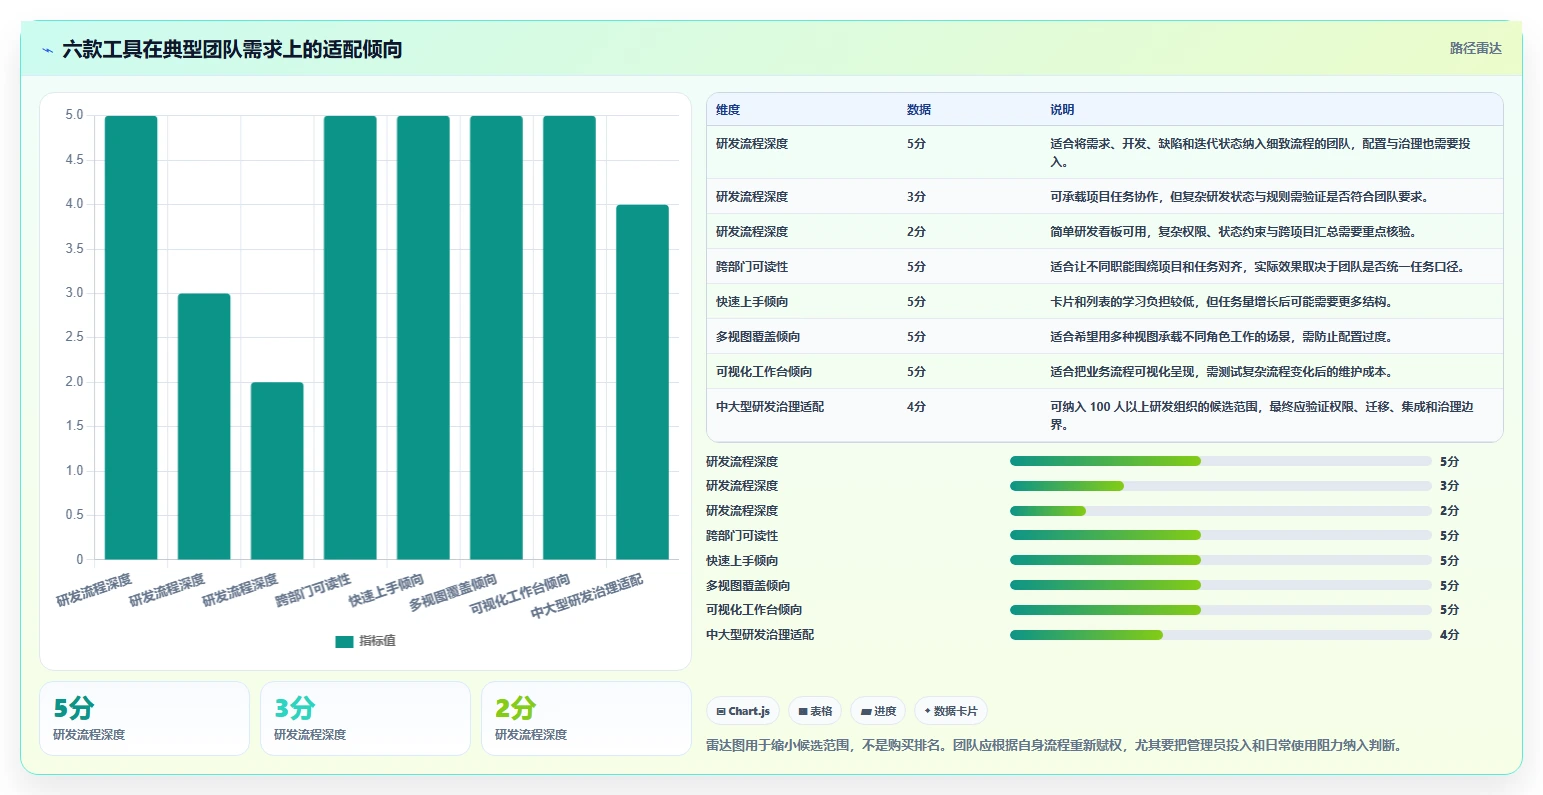This screenshot has height=795, width=1543.
Task: Click the 多视图覆盖倾向 progress bar
Action: click(1220, 585)
